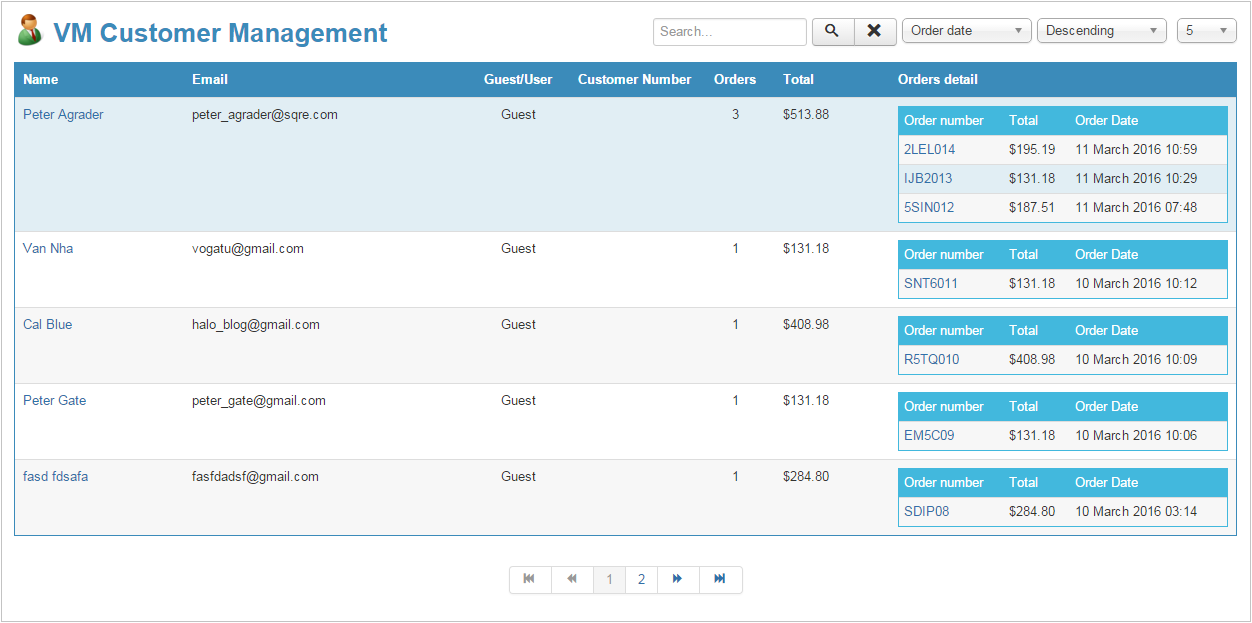1252x623 pixels.
Task: Open customer Peter Gate
Action: (55, 401)
